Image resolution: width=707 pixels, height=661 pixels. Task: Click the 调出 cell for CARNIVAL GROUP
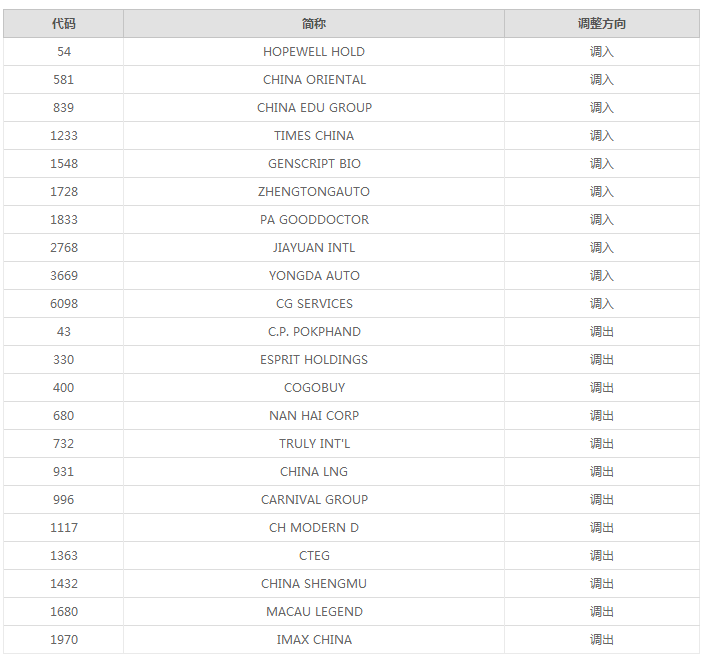601,499
